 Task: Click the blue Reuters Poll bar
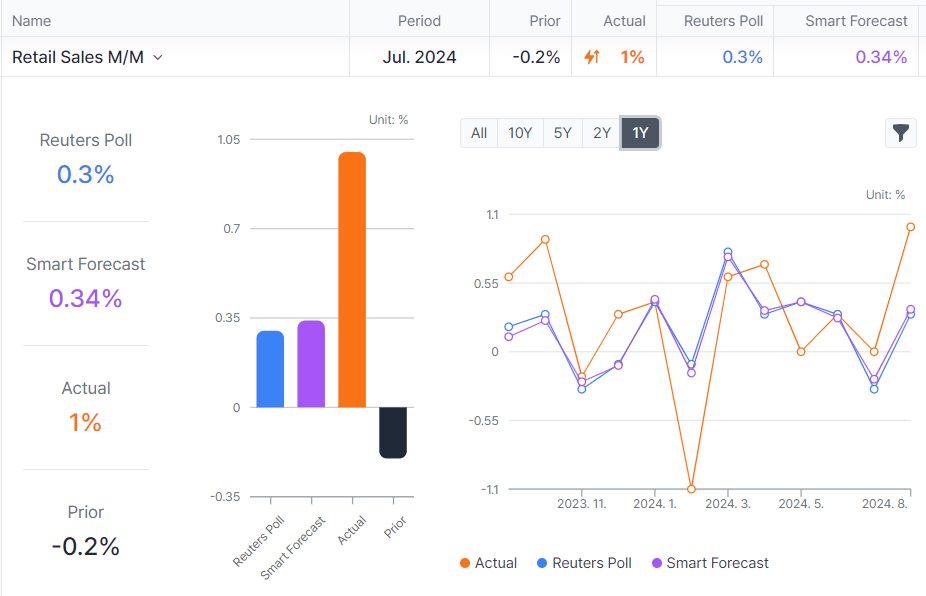(270, 369)
